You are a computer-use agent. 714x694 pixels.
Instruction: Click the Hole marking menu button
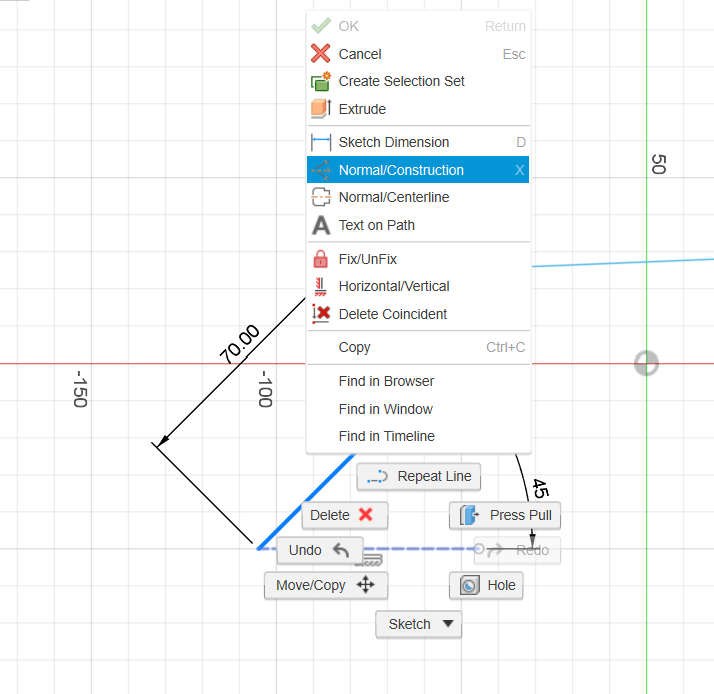(x=486, y=585)
